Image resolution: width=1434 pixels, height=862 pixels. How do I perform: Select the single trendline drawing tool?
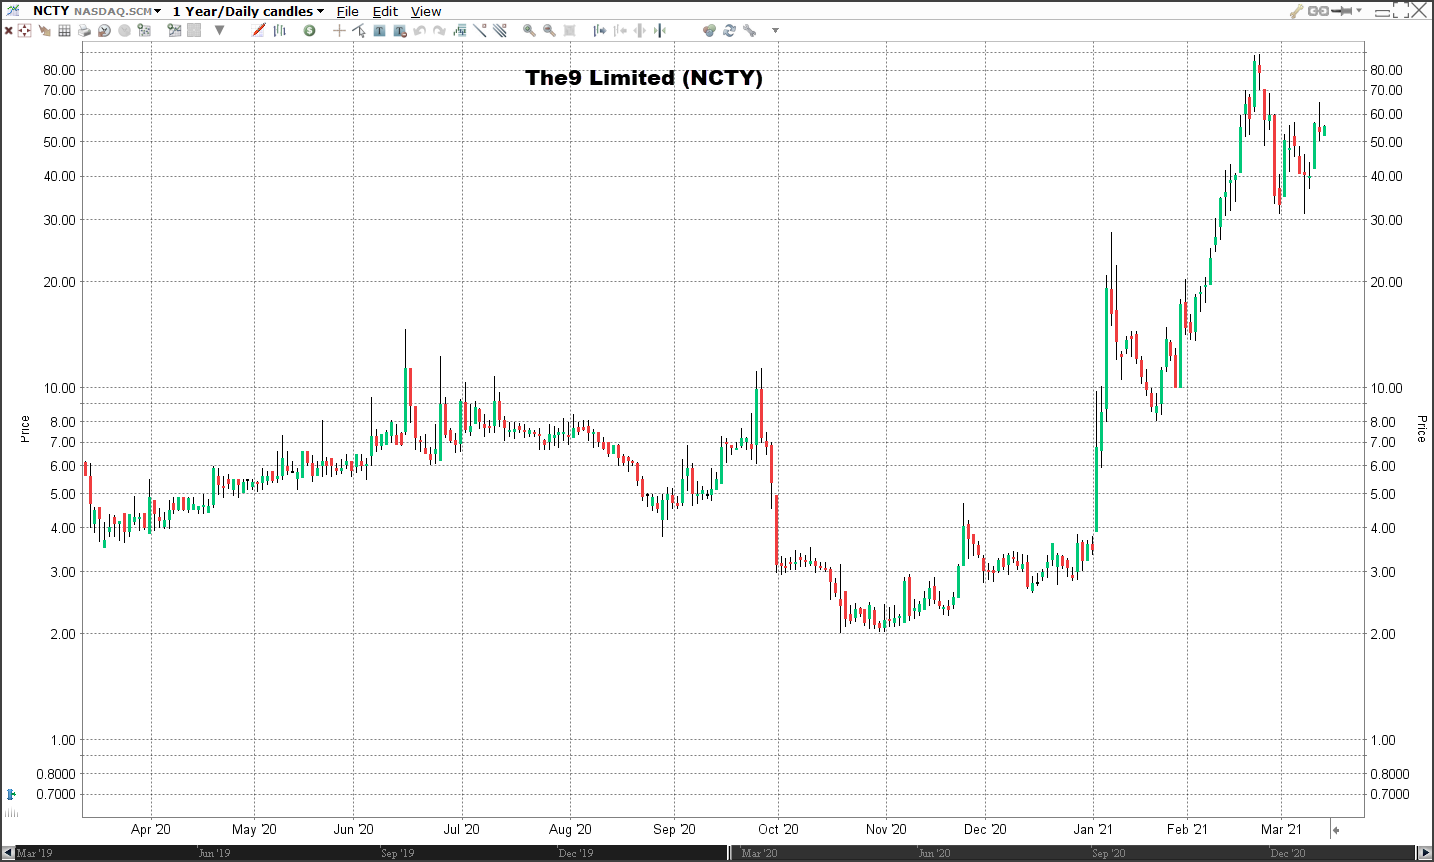480,30
